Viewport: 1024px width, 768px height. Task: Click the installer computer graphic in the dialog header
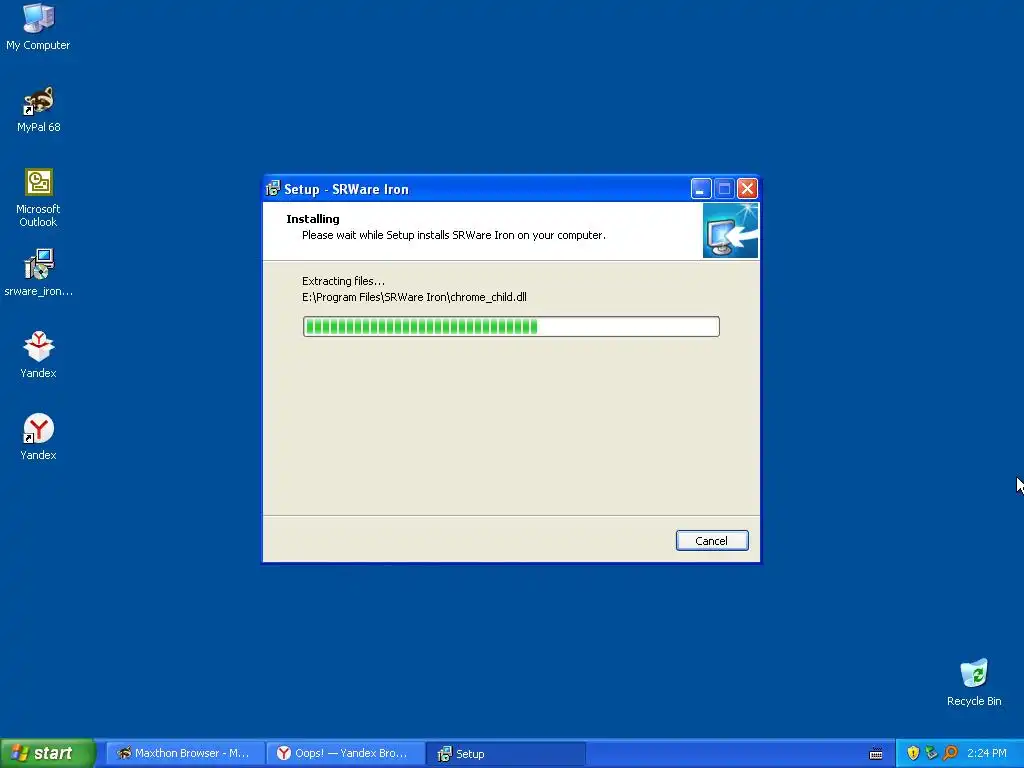[x=730, y=231]
